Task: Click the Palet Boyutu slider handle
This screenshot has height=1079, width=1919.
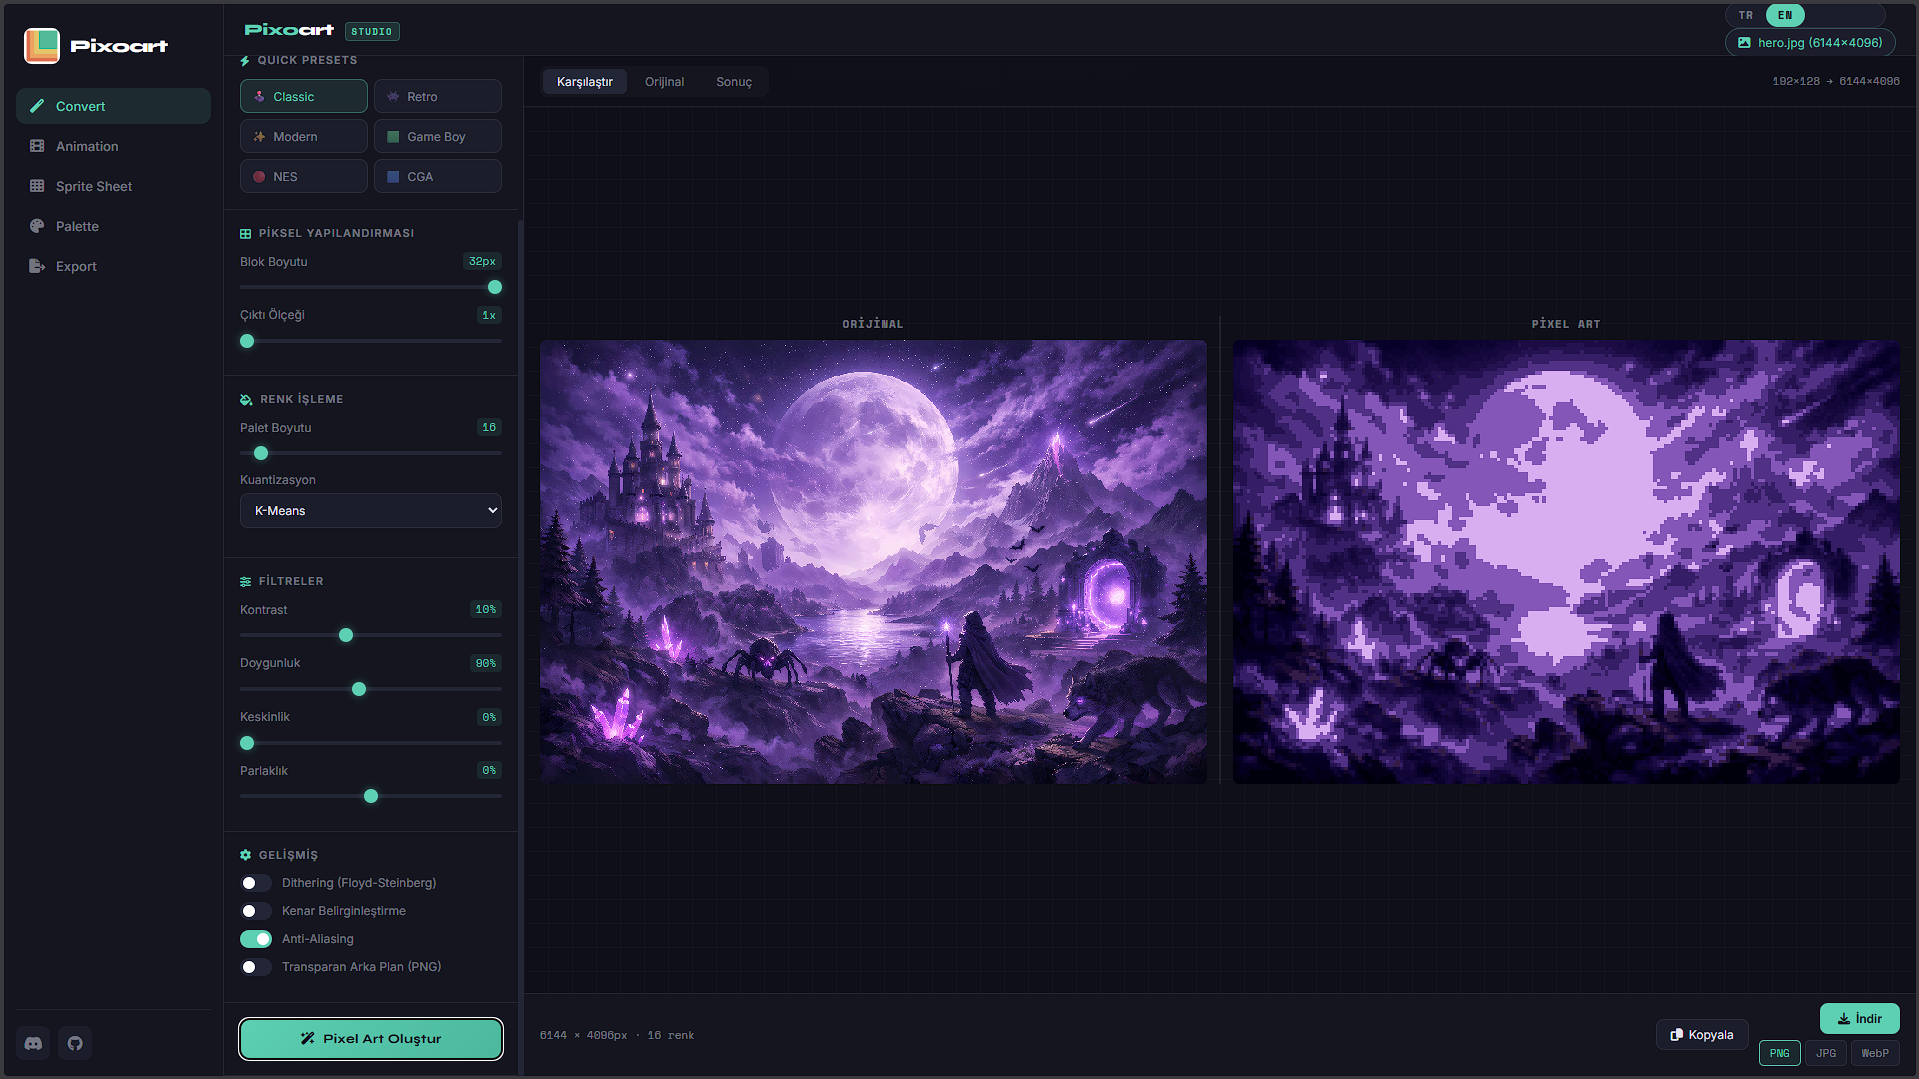Action: 261,453
